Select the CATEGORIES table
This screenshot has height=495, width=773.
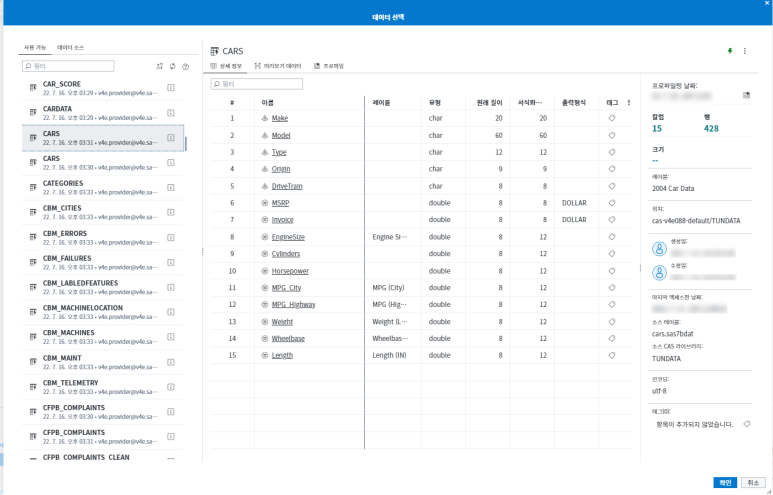[x=103, y=187]
